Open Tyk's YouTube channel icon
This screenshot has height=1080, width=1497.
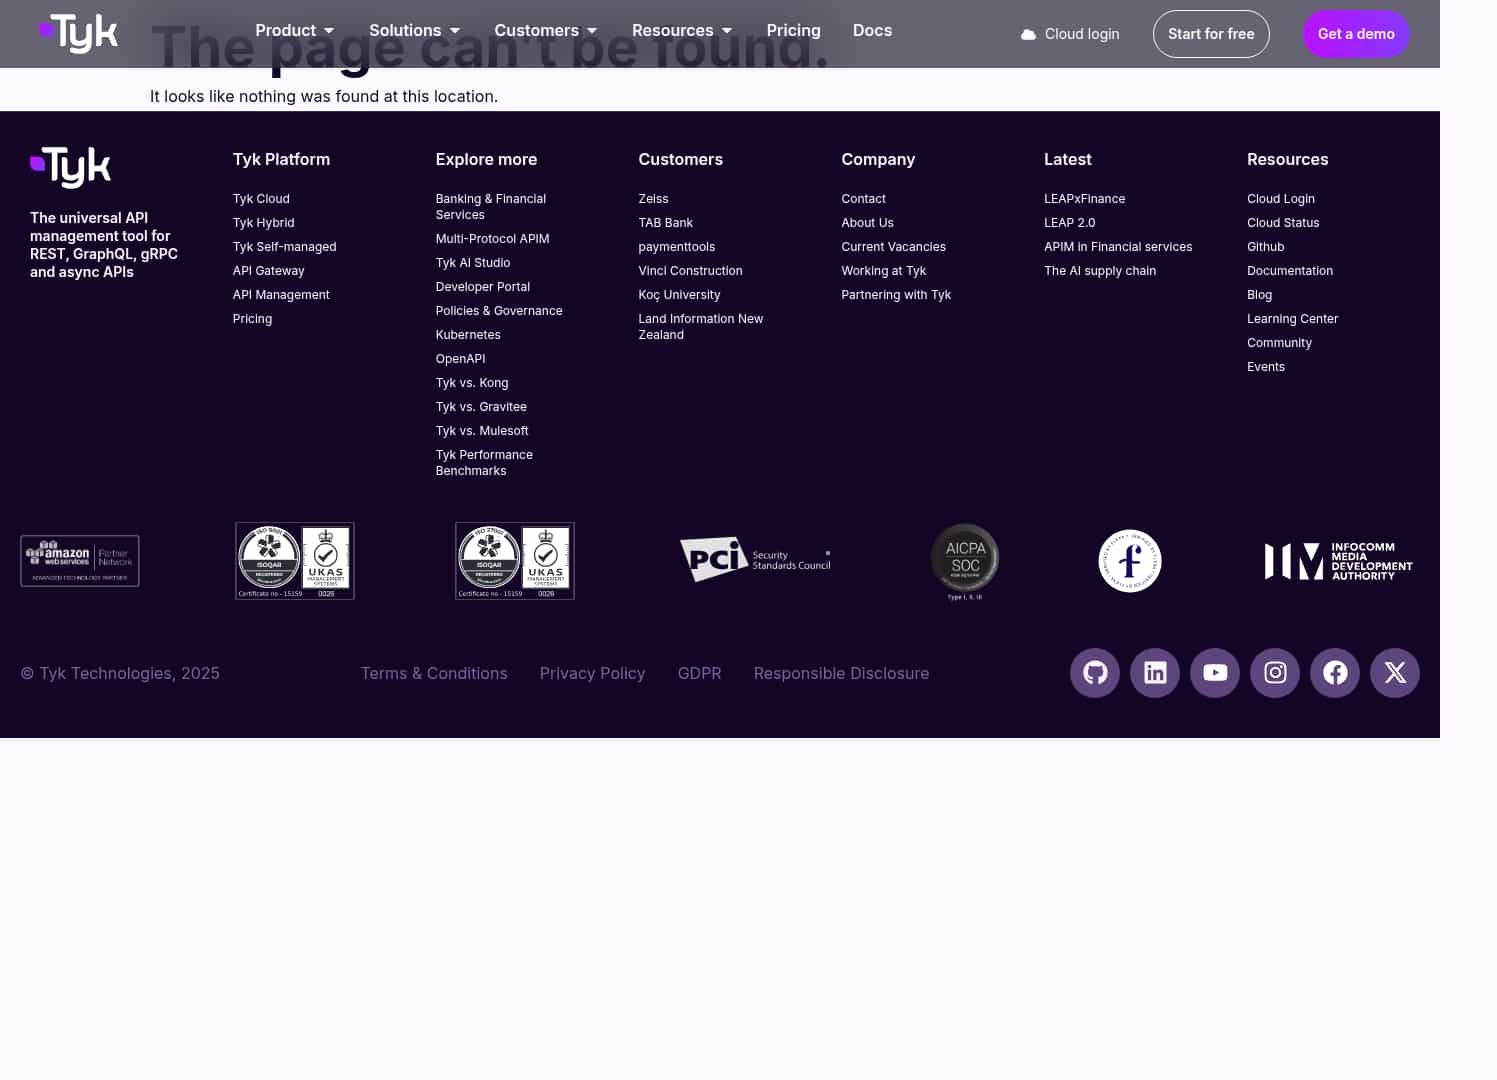1214,673
